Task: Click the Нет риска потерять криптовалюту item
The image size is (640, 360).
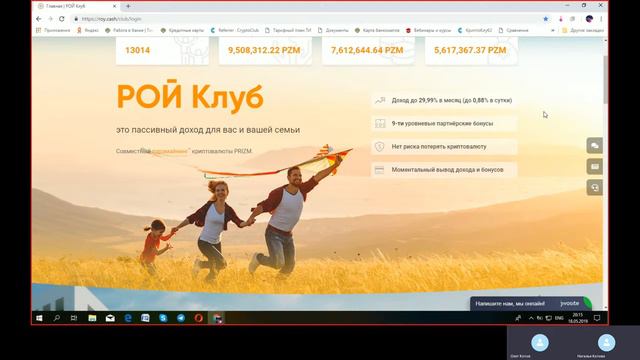Action: pyautogui.click(x=444, y=147)
